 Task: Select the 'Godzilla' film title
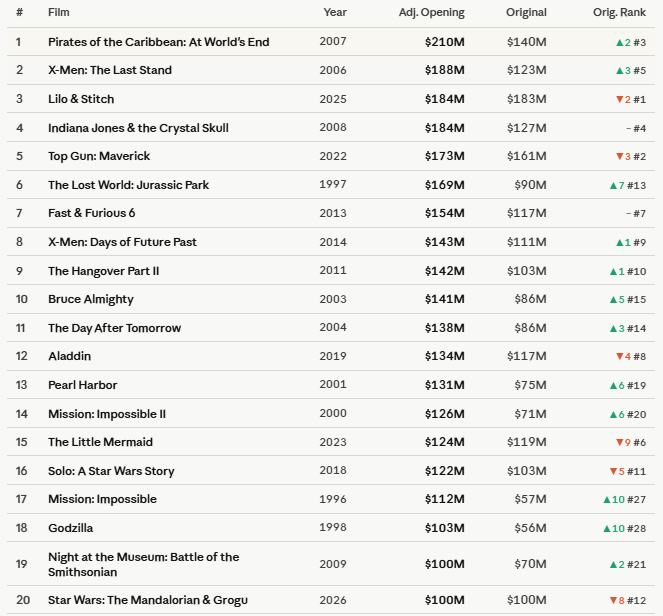pos(71,528)
